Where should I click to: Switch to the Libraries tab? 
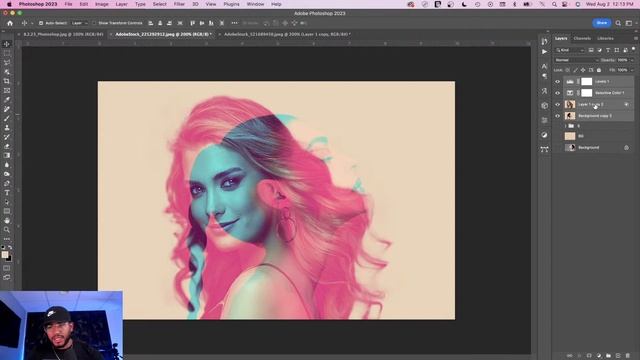pos(605,38)
